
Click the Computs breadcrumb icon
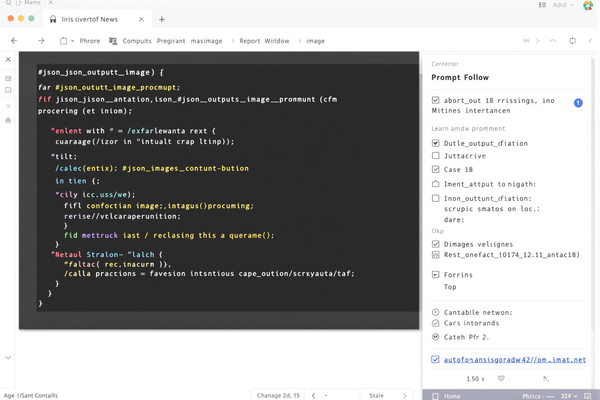pos(114,41)
